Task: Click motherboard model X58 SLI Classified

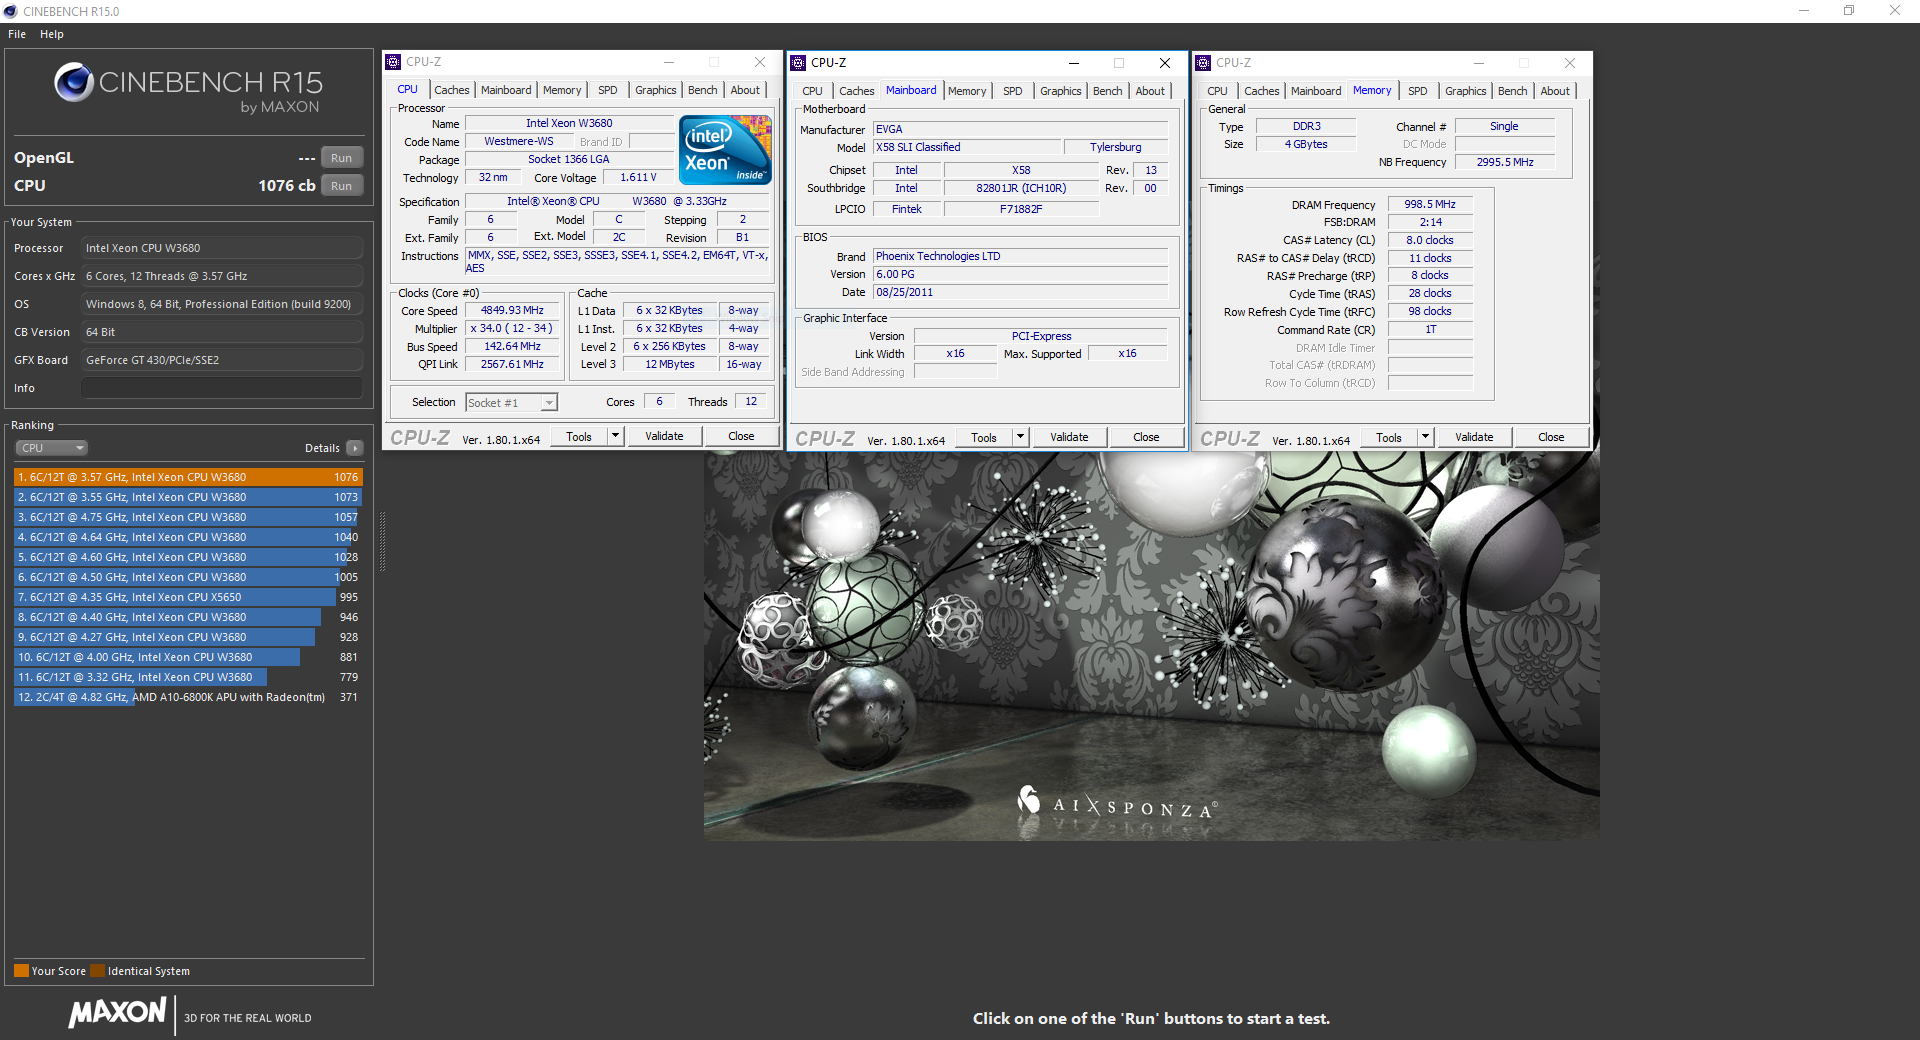Action: pos(966,147)
